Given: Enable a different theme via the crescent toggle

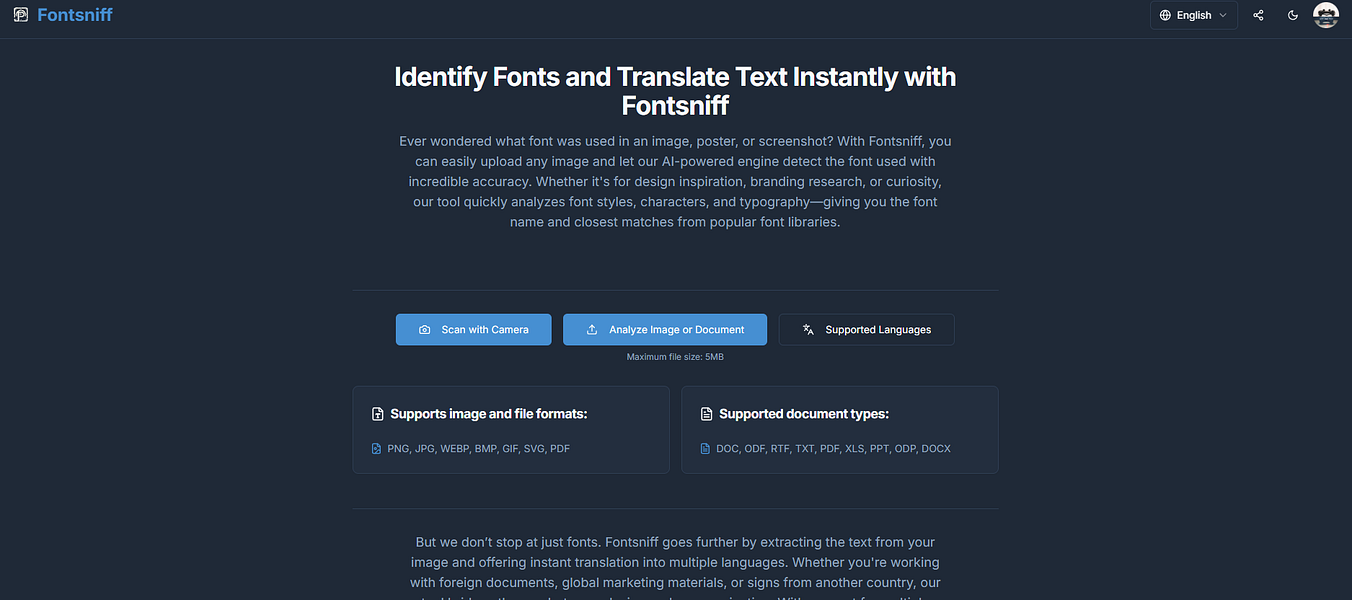Looking at the screenshot, I should coord(1292,15).
